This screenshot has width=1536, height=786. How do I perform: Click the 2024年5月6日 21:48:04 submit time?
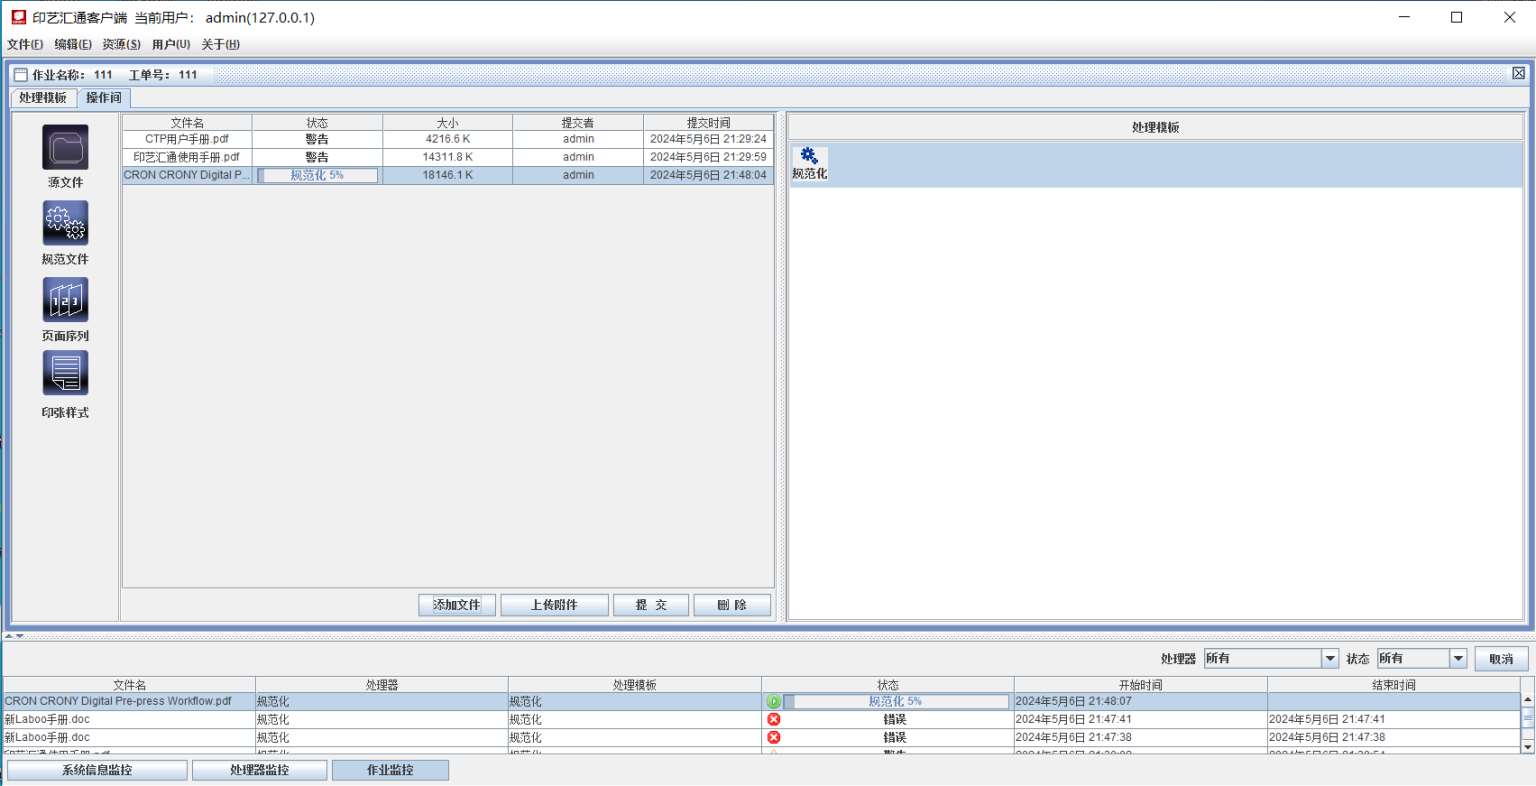[x=708, y=175]
